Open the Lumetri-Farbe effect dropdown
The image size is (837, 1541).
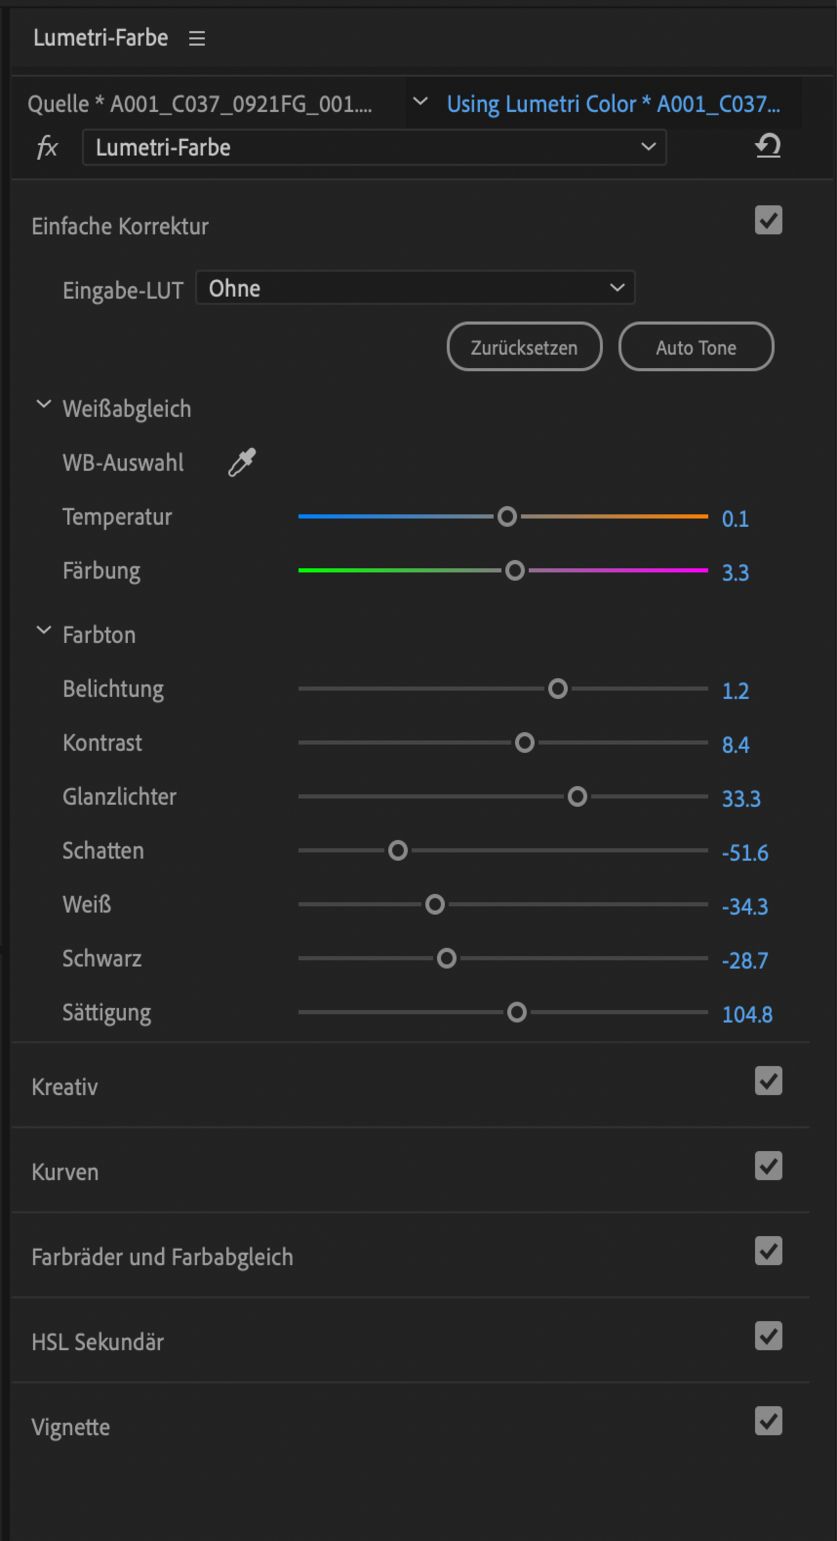[373, 148]
